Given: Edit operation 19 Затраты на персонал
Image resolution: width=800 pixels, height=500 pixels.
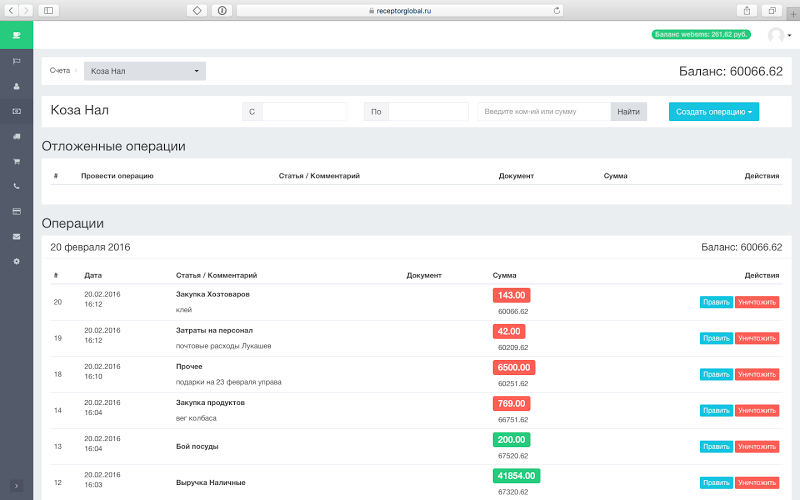Looking at the screenshot, I should [716, 338].
